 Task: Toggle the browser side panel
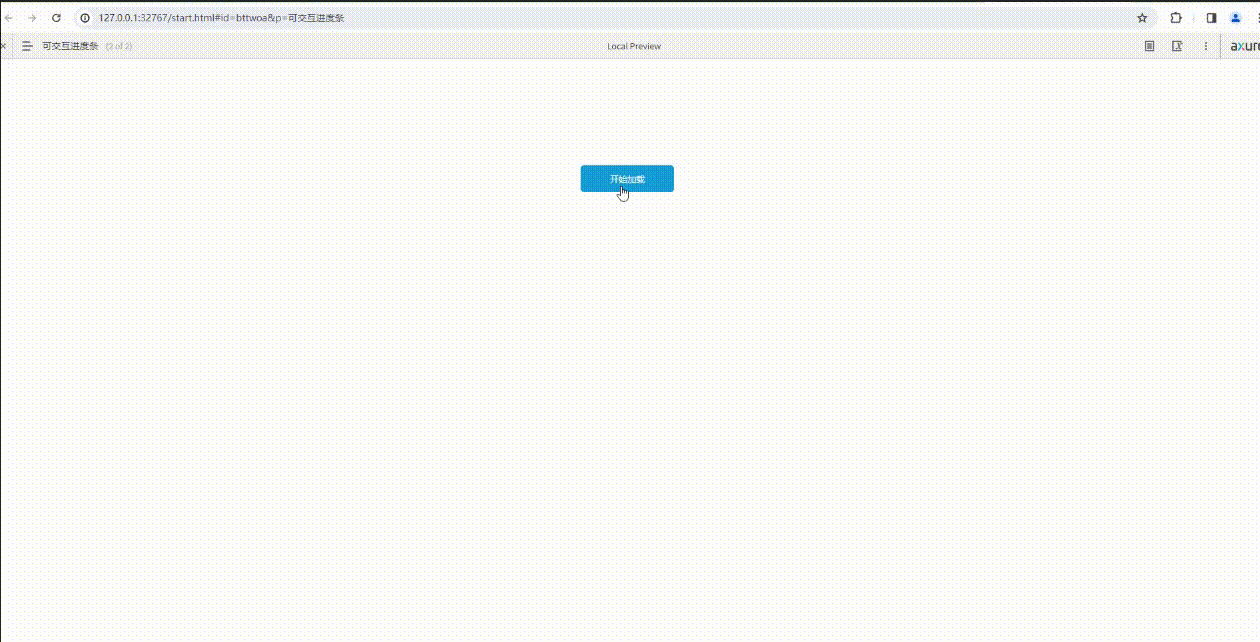click(1211, 18)
